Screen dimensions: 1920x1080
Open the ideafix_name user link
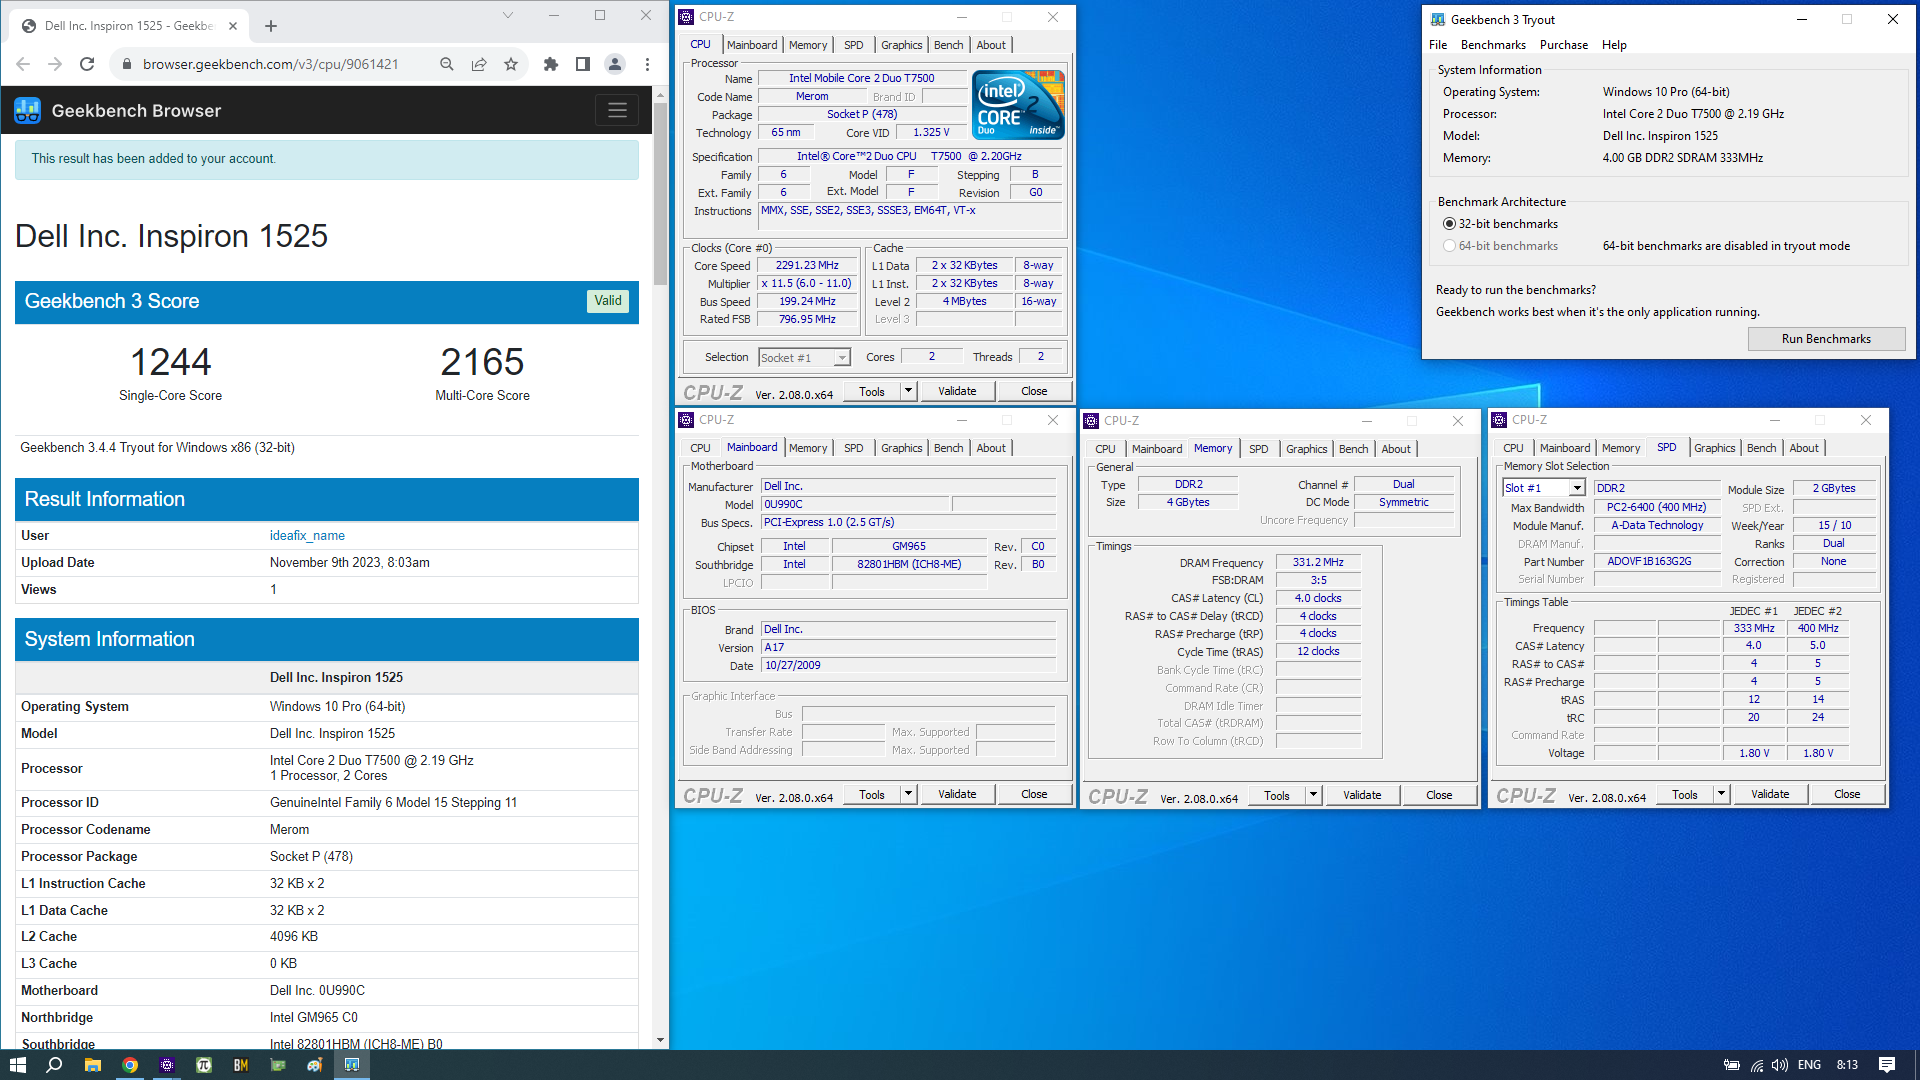click(x=307, y=536)
